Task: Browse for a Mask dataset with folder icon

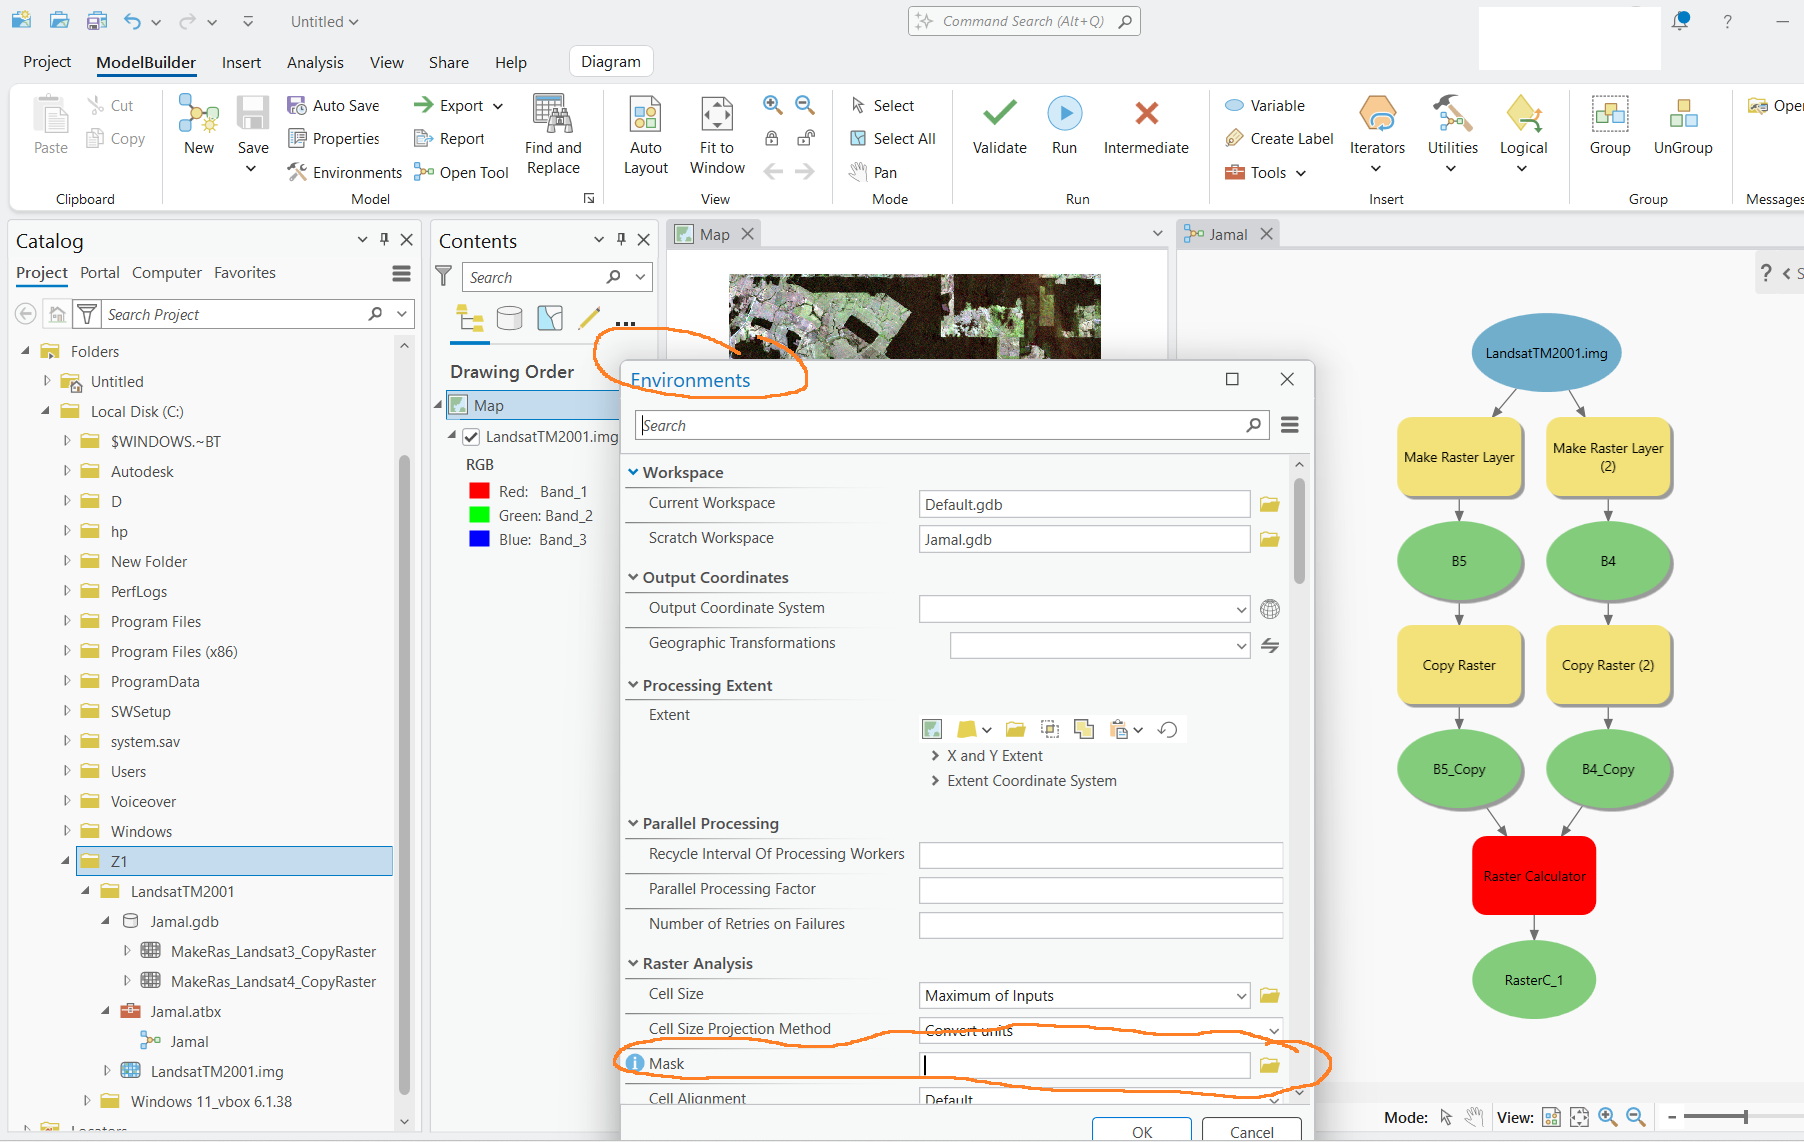Action: point(1269,1065)
